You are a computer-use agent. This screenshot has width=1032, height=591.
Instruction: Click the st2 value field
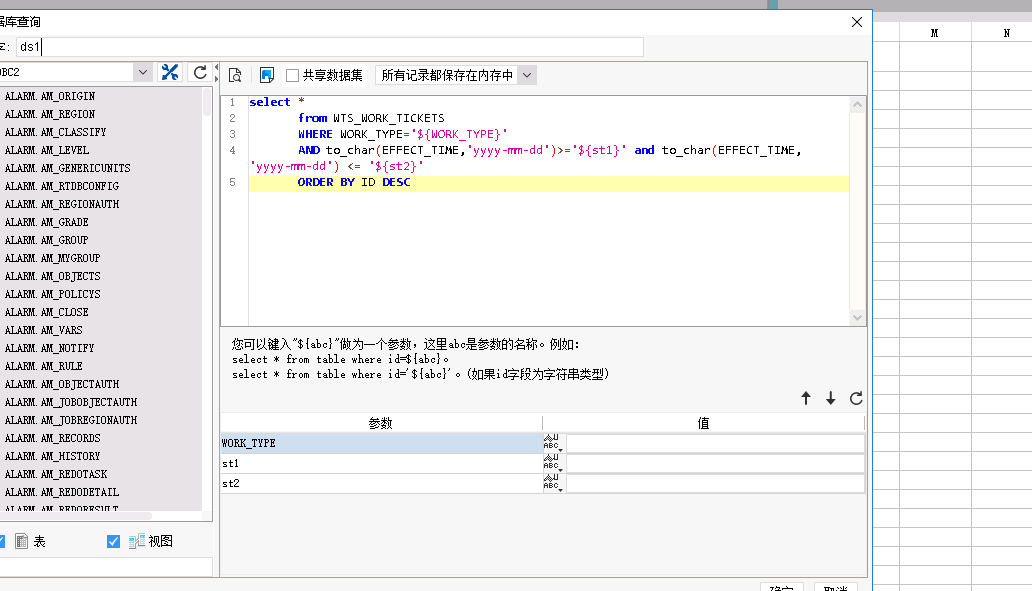coord(715,483)
